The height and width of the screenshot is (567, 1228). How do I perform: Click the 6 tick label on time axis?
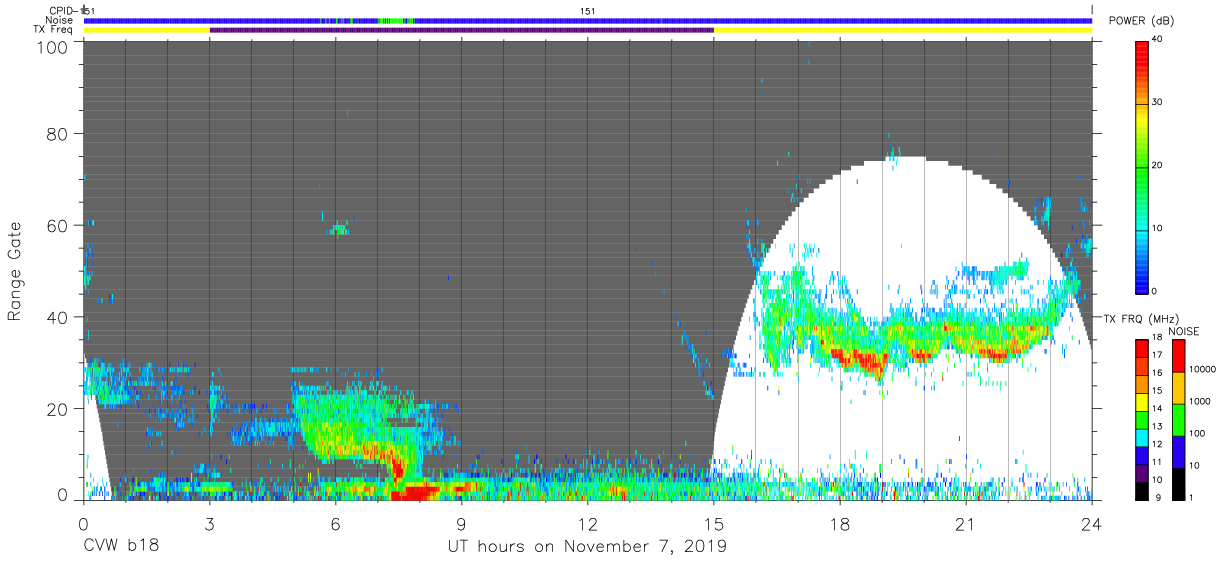click(x=335, y=524)
